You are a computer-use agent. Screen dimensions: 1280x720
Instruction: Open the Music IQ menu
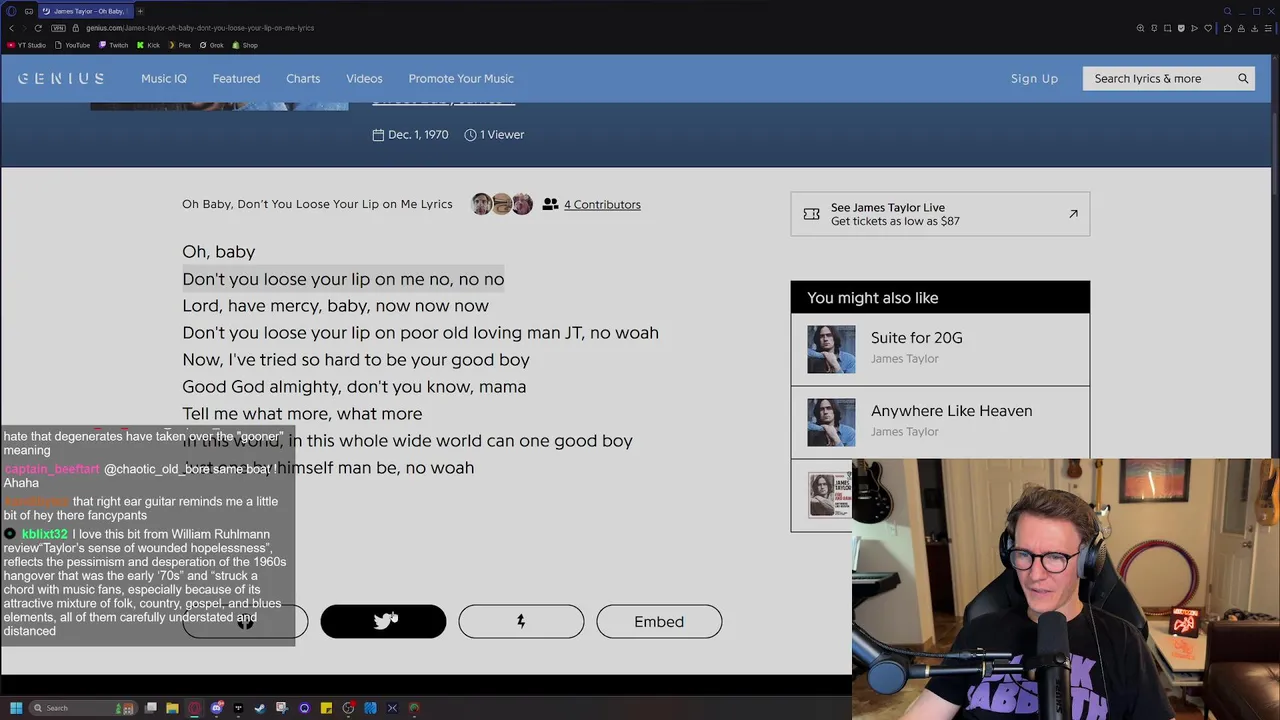point(164,78)
